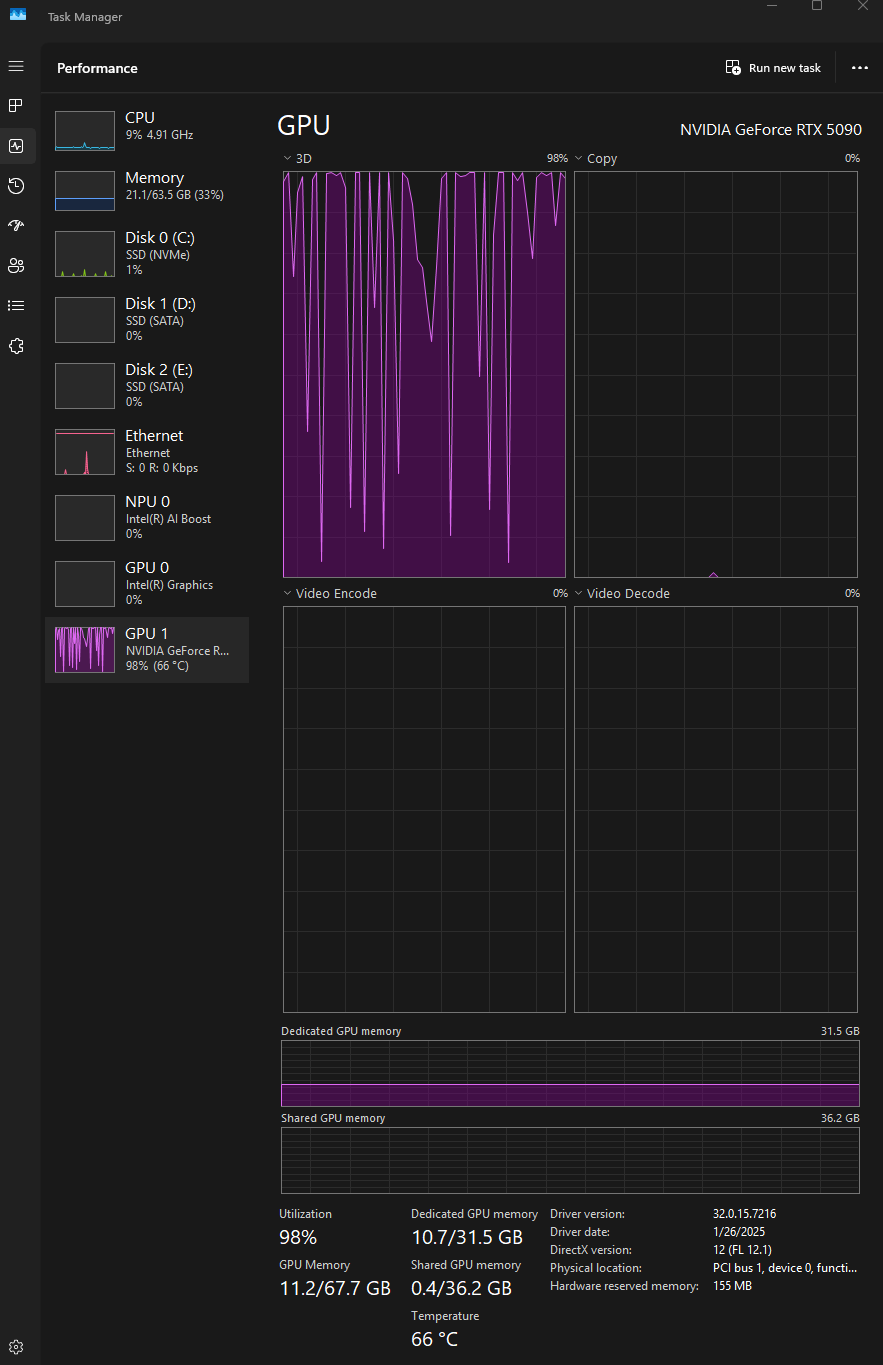Screen dimensions: 883x1365
Task: Click the CPU mini graph thumbnail
Action: click(85, 131)
